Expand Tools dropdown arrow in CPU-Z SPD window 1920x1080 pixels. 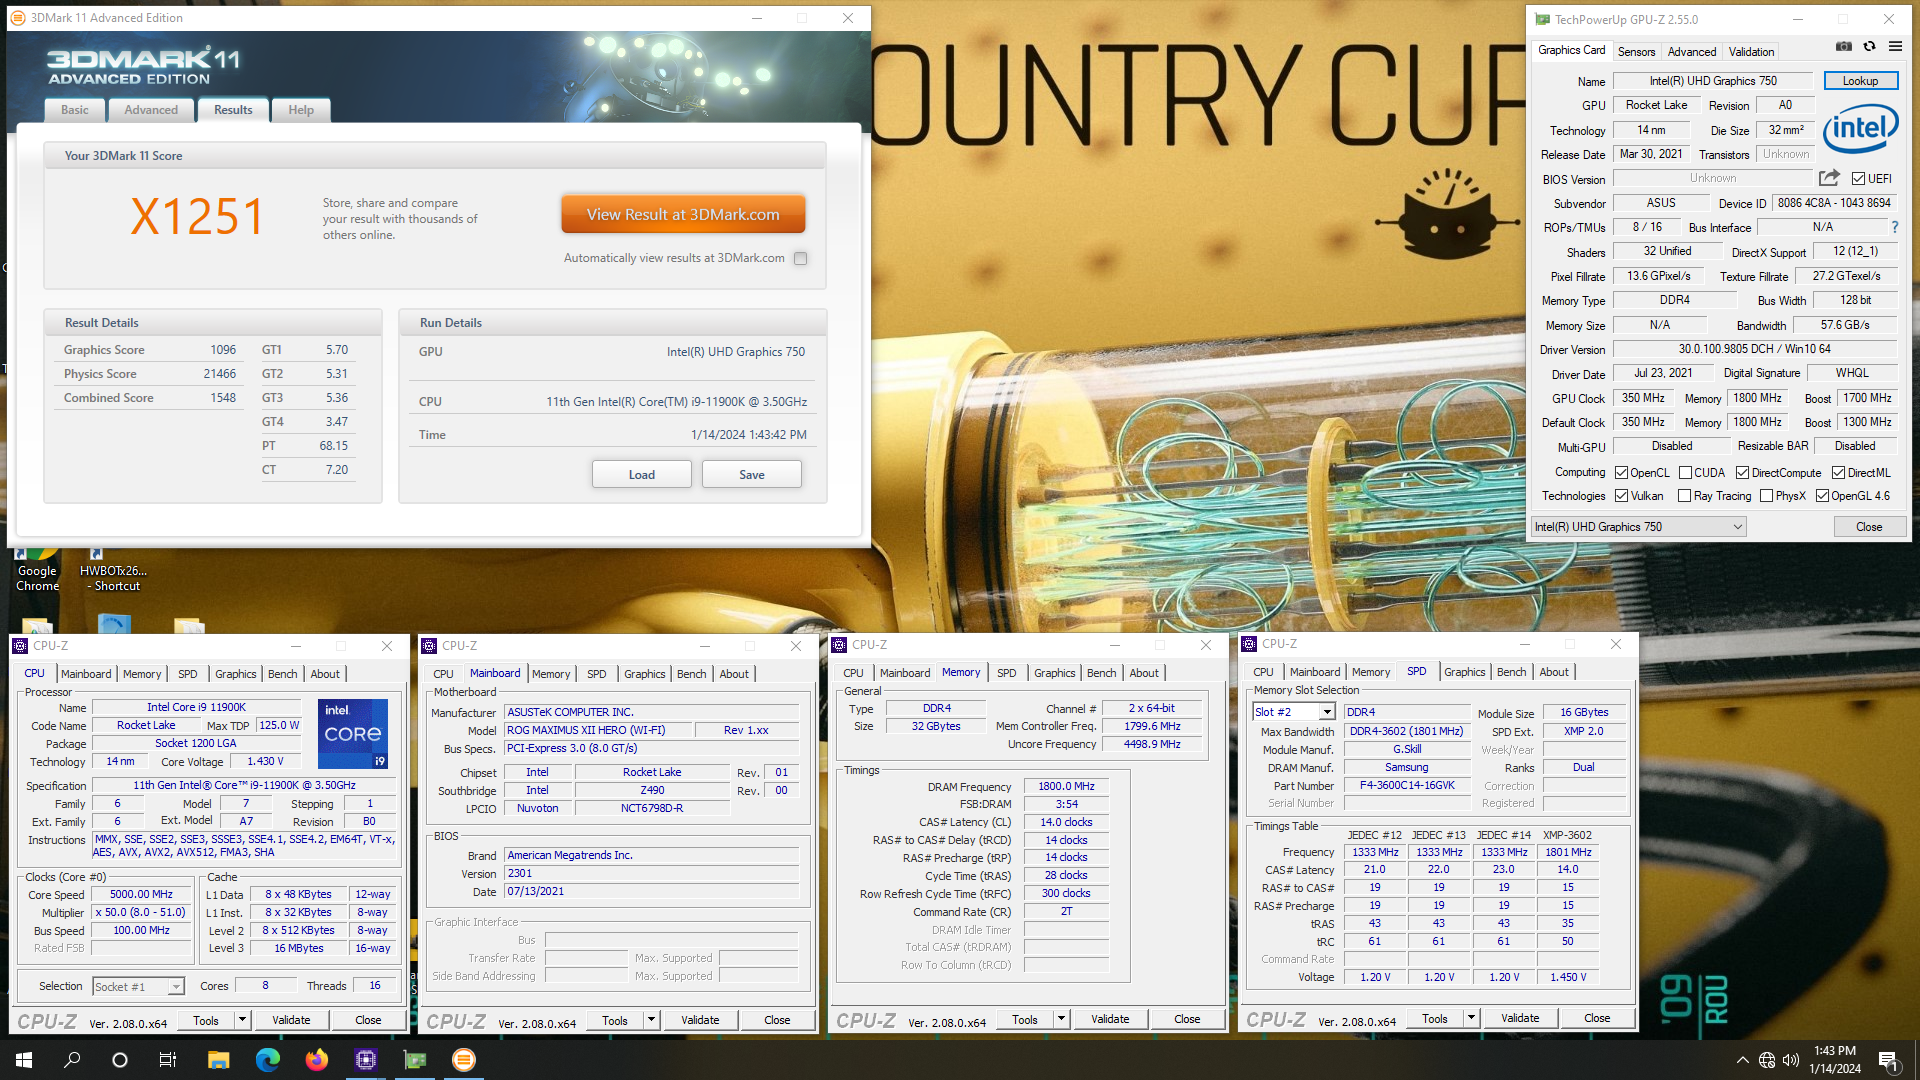(1471, 1018)
